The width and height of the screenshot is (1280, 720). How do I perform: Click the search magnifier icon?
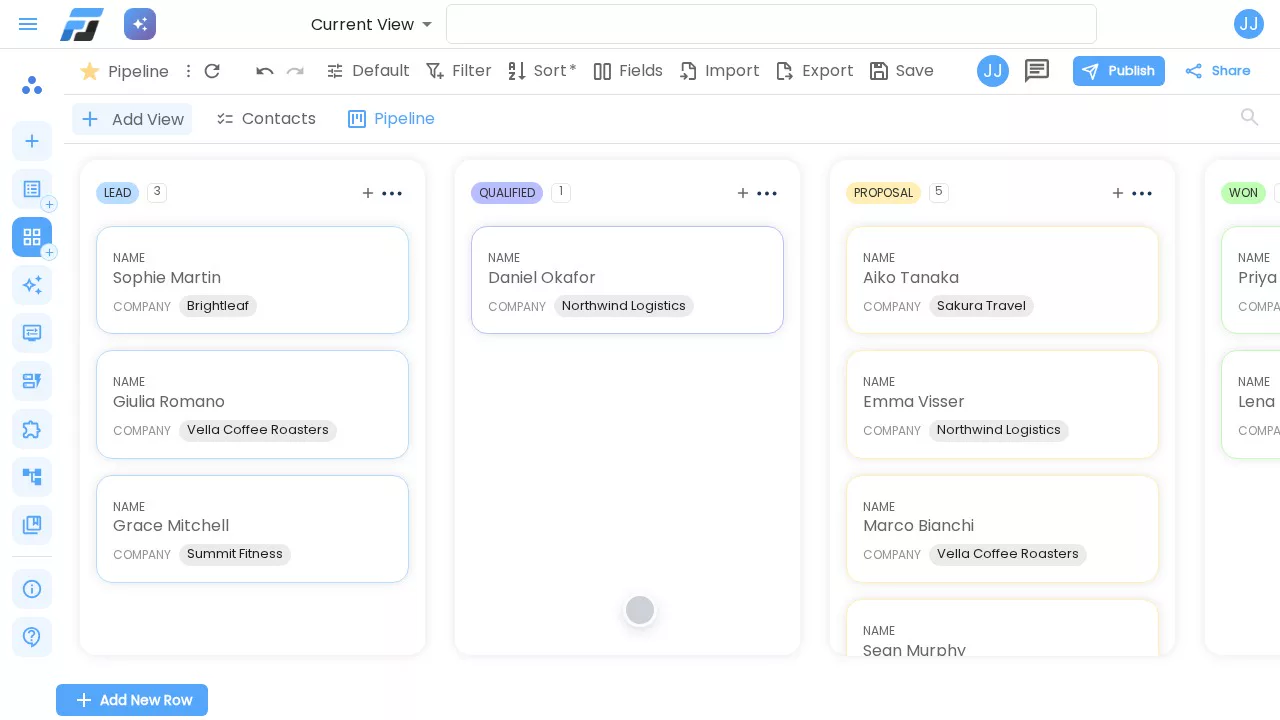click(x=1249, y=117)
